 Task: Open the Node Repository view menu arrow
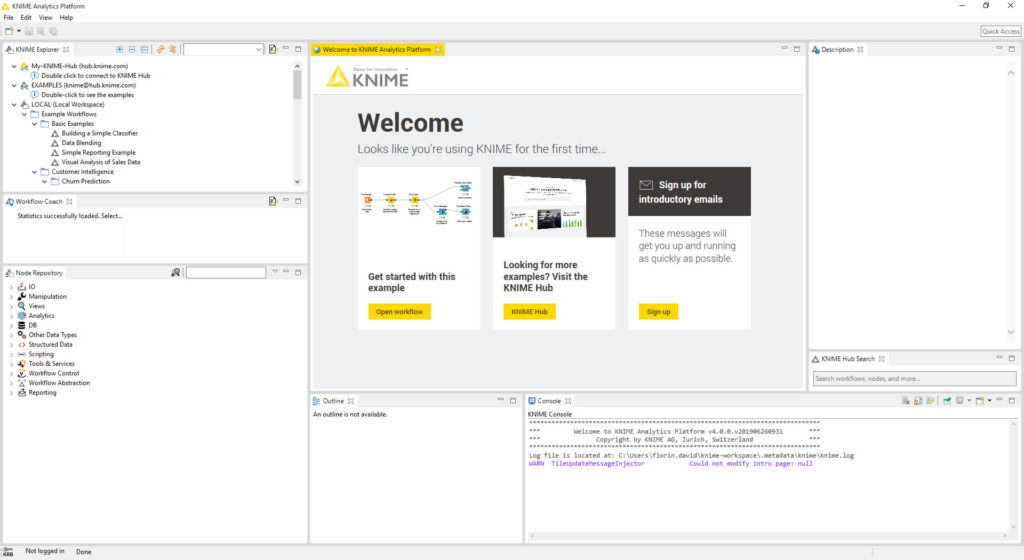[275, 272]
